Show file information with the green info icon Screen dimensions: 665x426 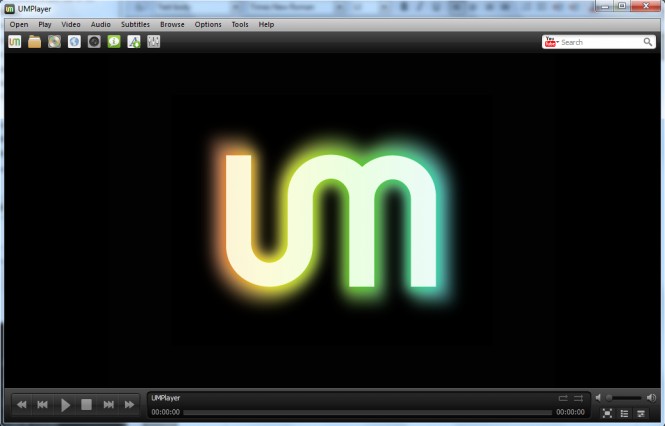[114, 42]
